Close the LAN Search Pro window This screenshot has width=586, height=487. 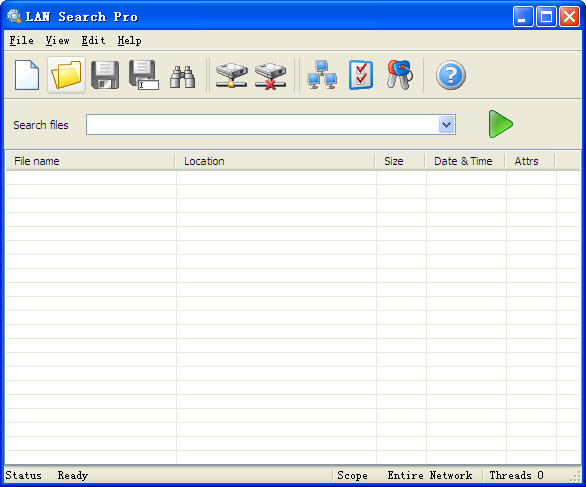coord(569,16)
